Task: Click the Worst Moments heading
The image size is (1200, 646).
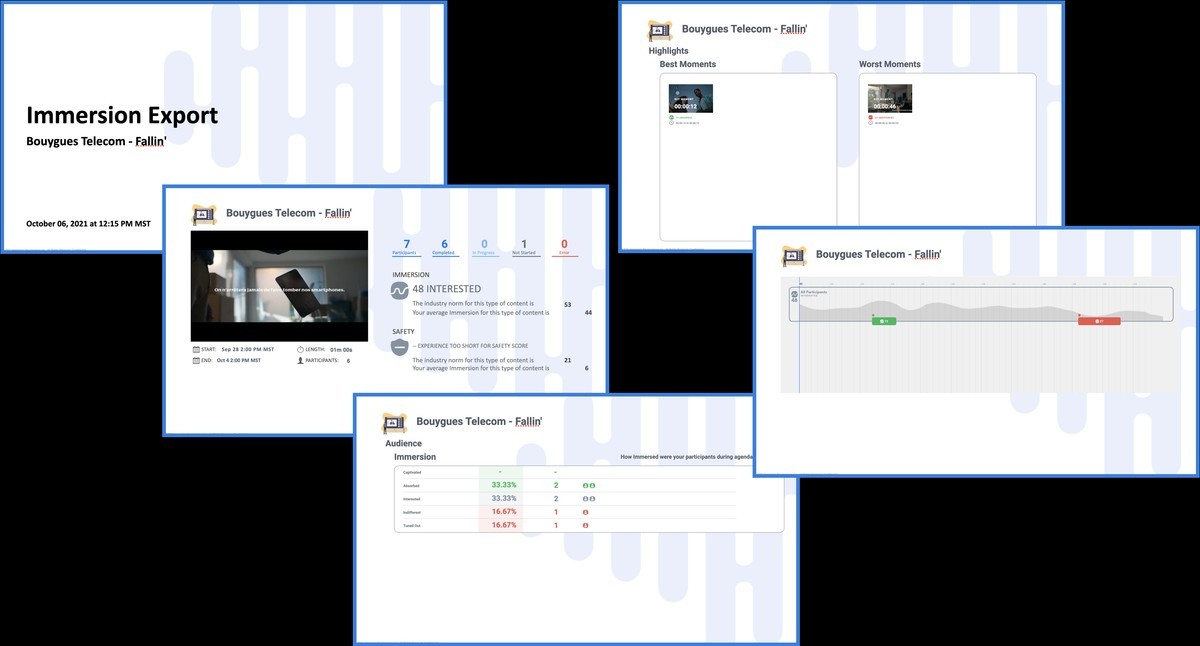Action: pos(890,64)
